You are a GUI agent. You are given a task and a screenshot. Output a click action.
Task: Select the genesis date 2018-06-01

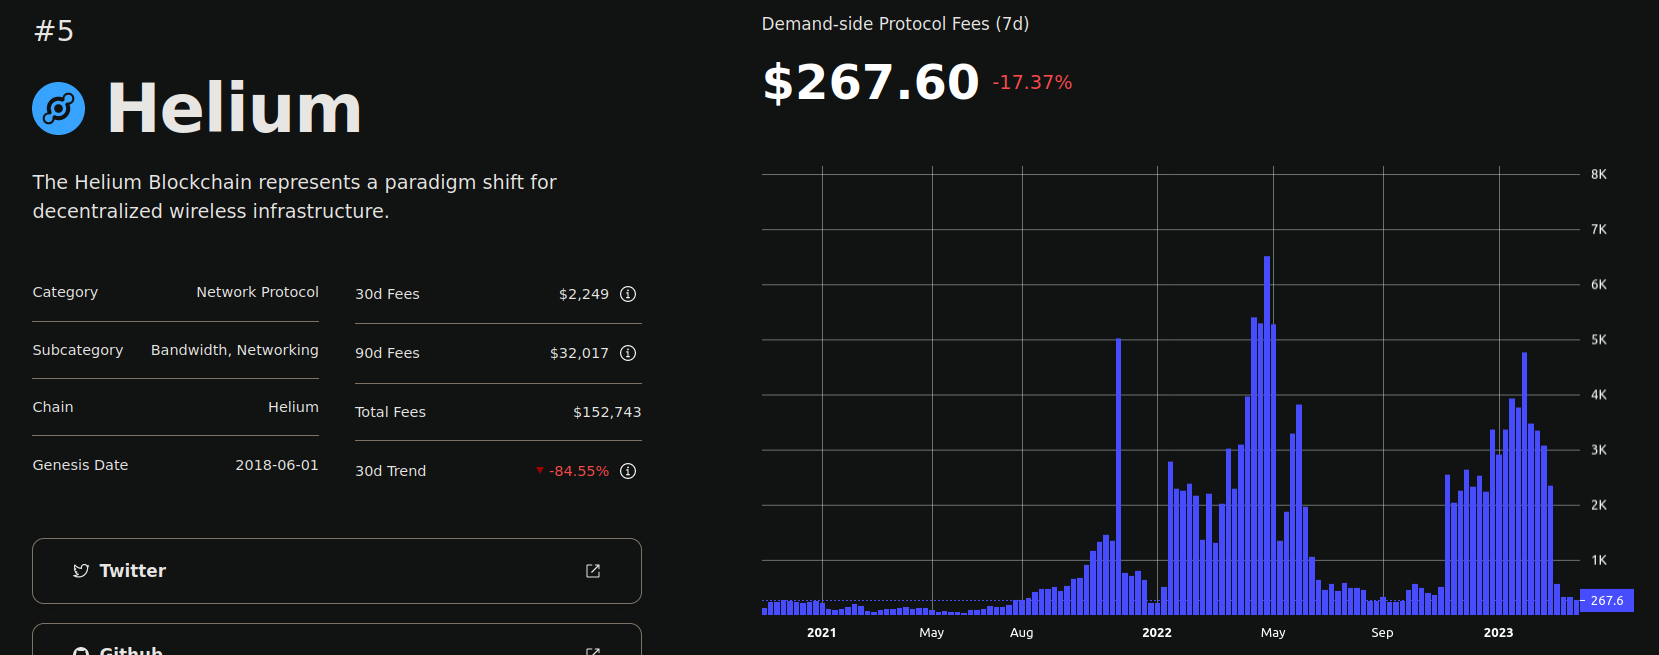tap(277, 465)
